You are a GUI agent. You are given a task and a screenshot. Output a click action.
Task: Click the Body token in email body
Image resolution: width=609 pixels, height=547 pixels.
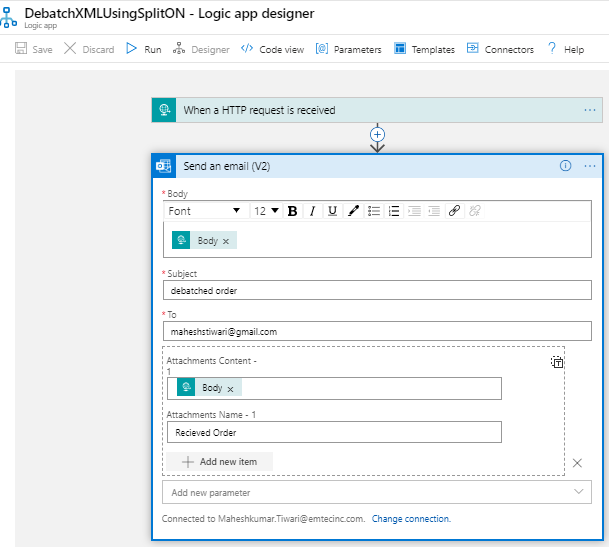coord(204,240)
